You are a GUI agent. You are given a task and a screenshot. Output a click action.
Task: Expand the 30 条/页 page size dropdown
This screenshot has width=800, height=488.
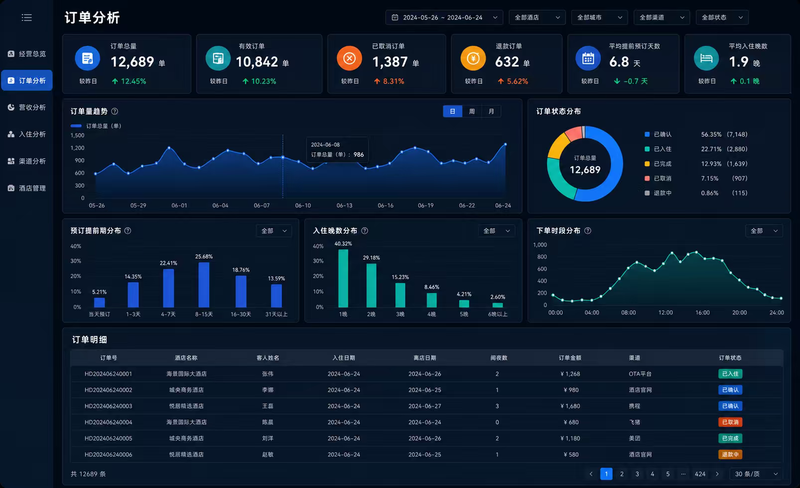(756, 474)
